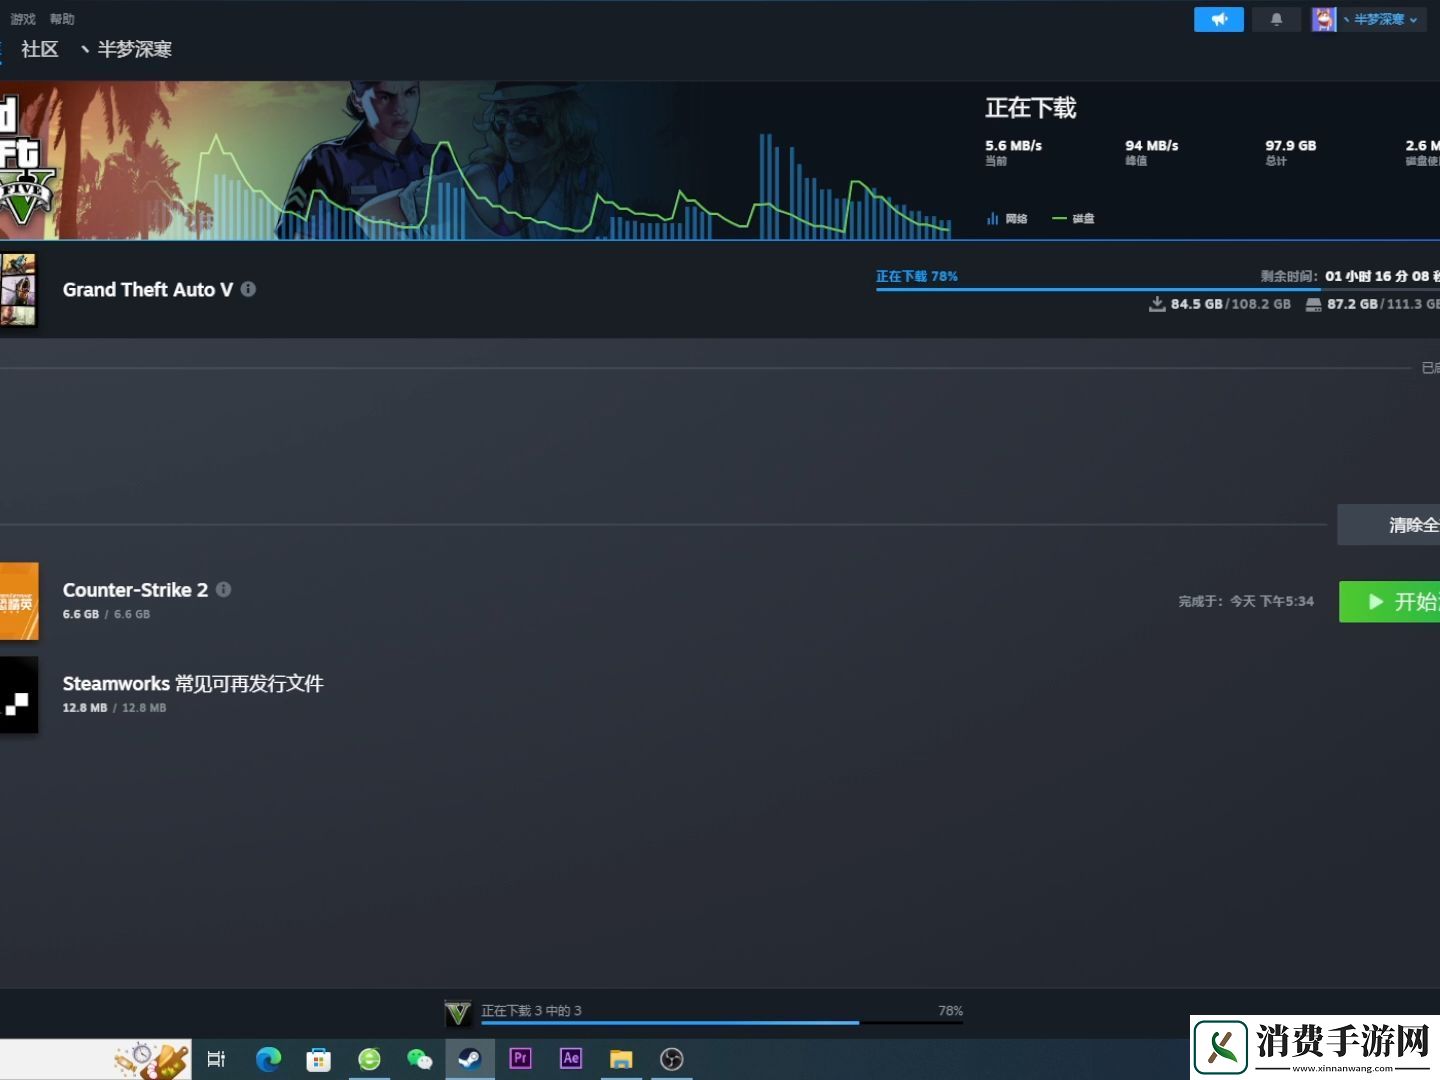1440x1080 pixels.
Task: Open Microsoft Edge from the taskbar
Action: pos(268,1059)
